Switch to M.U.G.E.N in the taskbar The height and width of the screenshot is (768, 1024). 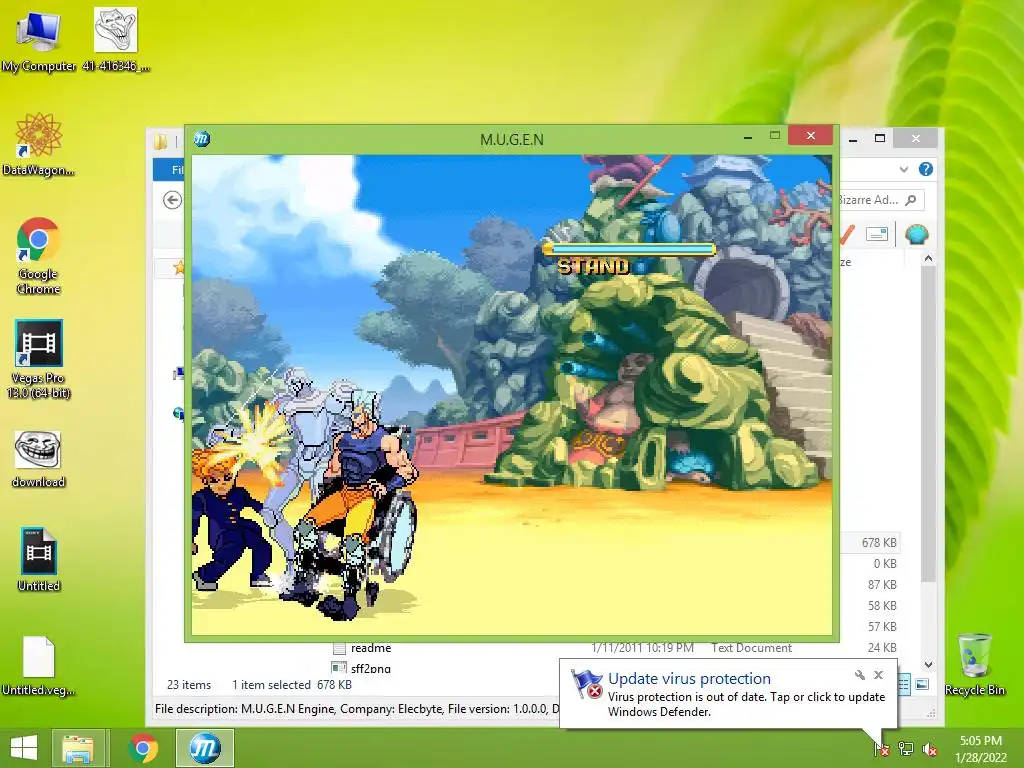[x=204, y=748]
